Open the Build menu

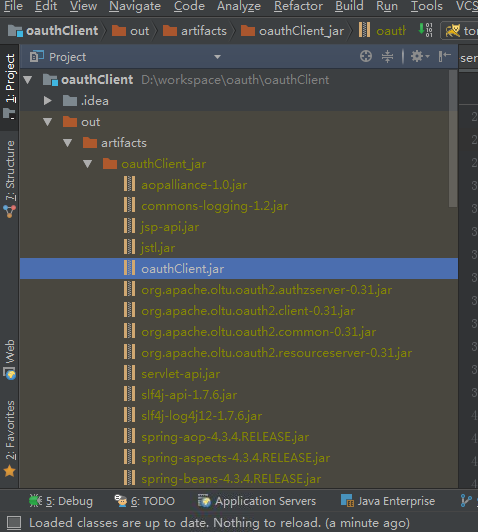tap(349, 6)
